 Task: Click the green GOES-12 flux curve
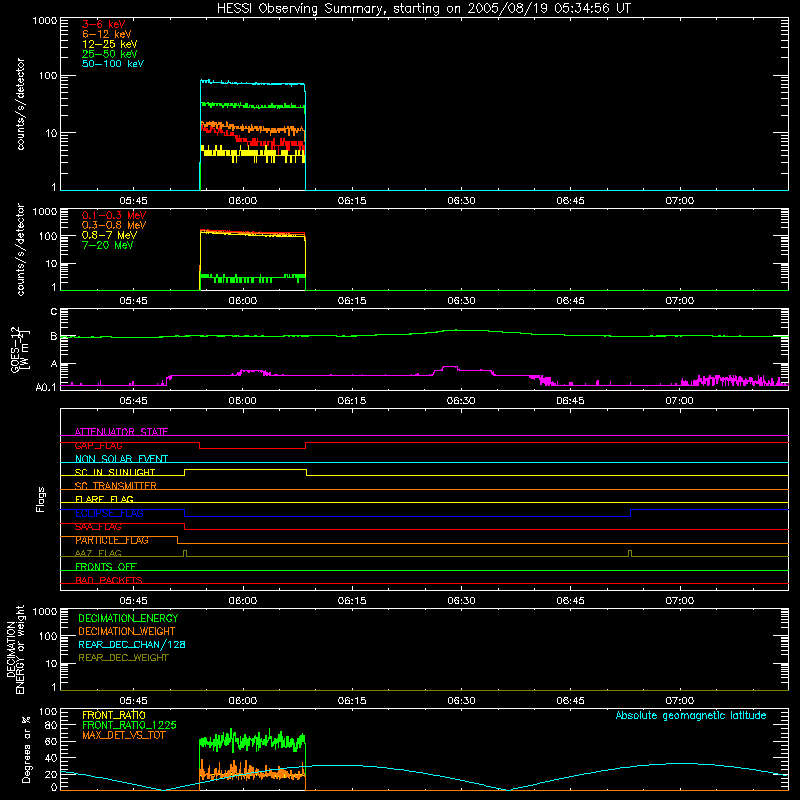point(423,333)
